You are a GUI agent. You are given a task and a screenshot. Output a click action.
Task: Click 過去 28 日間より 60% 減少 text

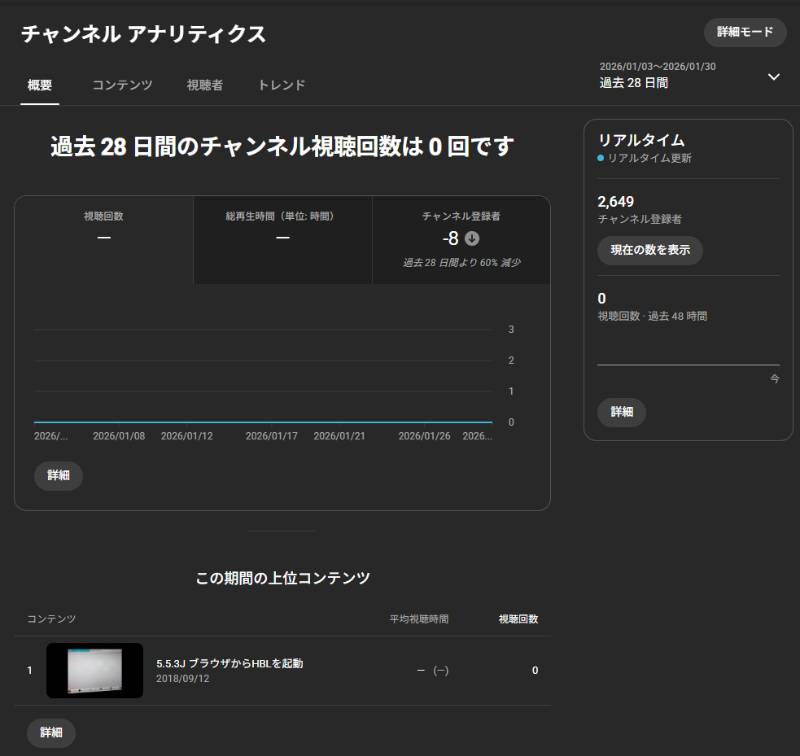tap(461, 262)
